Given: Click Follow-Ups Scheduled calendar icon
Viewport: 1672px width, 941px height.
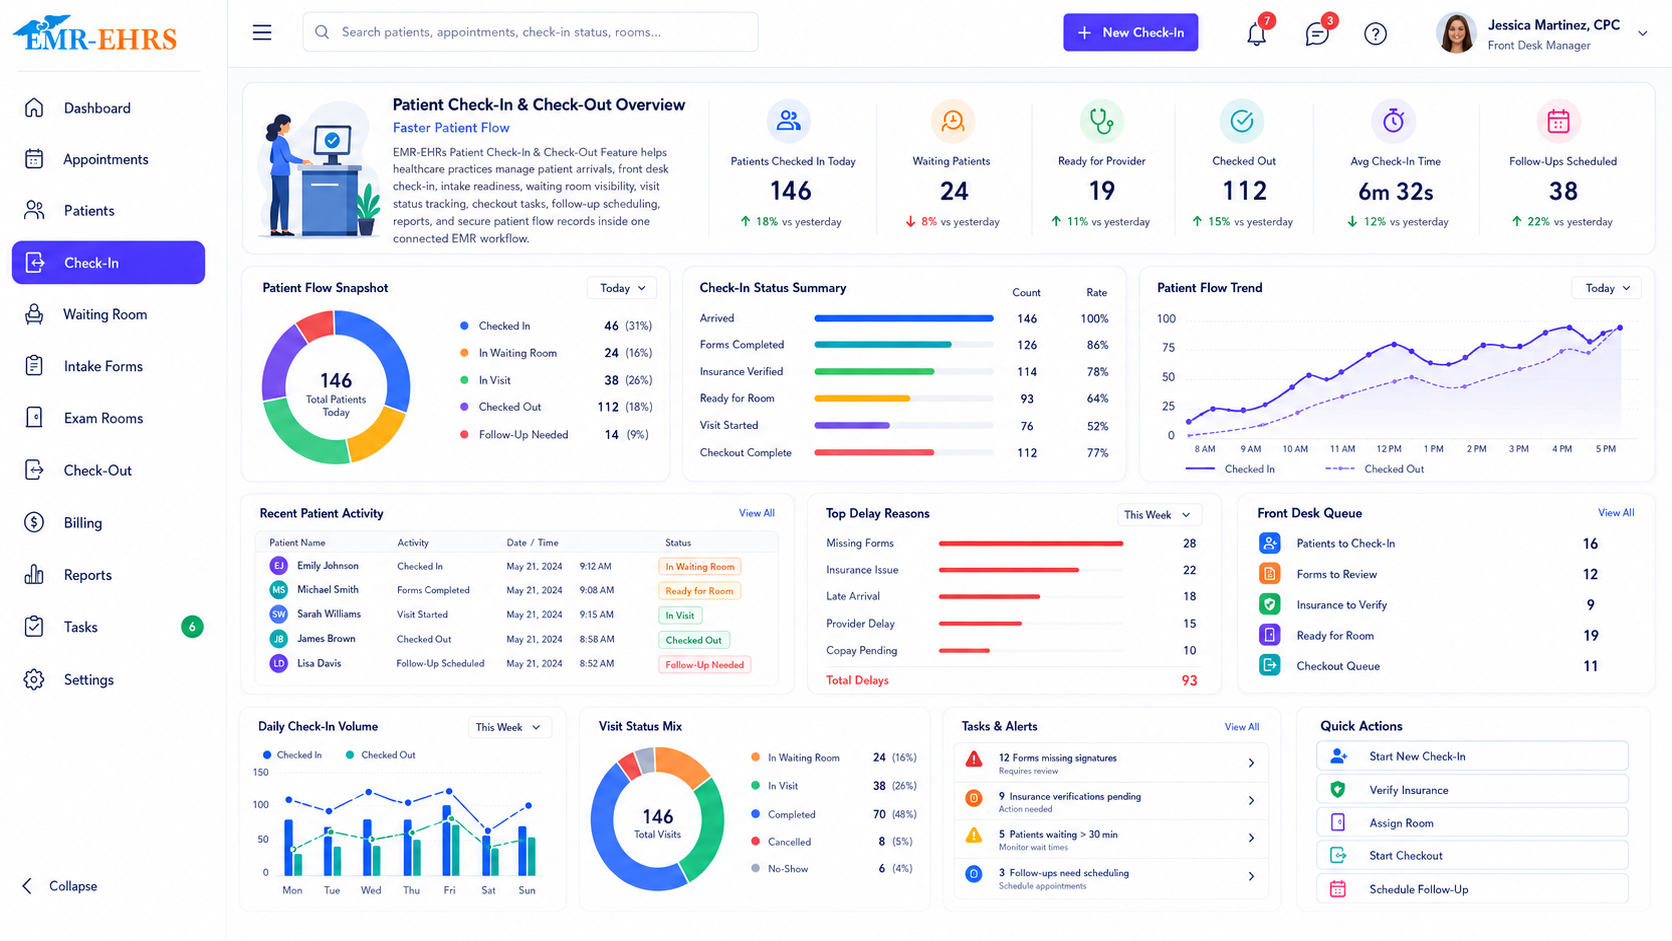Looking at the screenshot, I should coord(1558,121).
